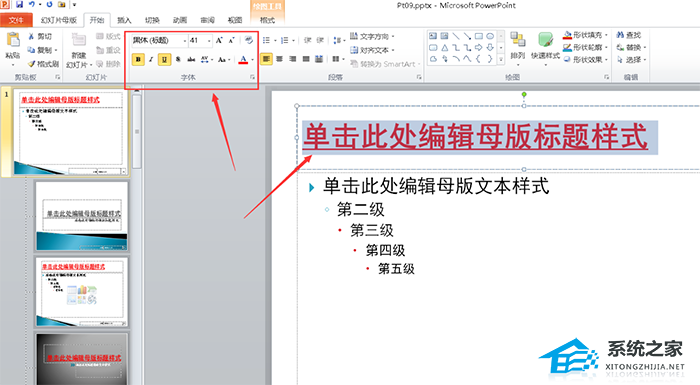Open the Line Spacing dropdown
700x385 pixels.
point(339,41)
